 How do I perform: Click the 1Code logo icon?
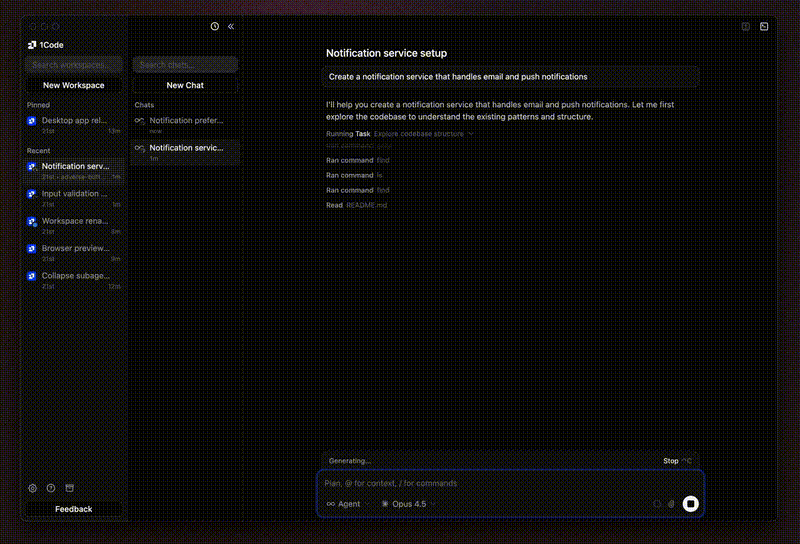tap(32, 45)
